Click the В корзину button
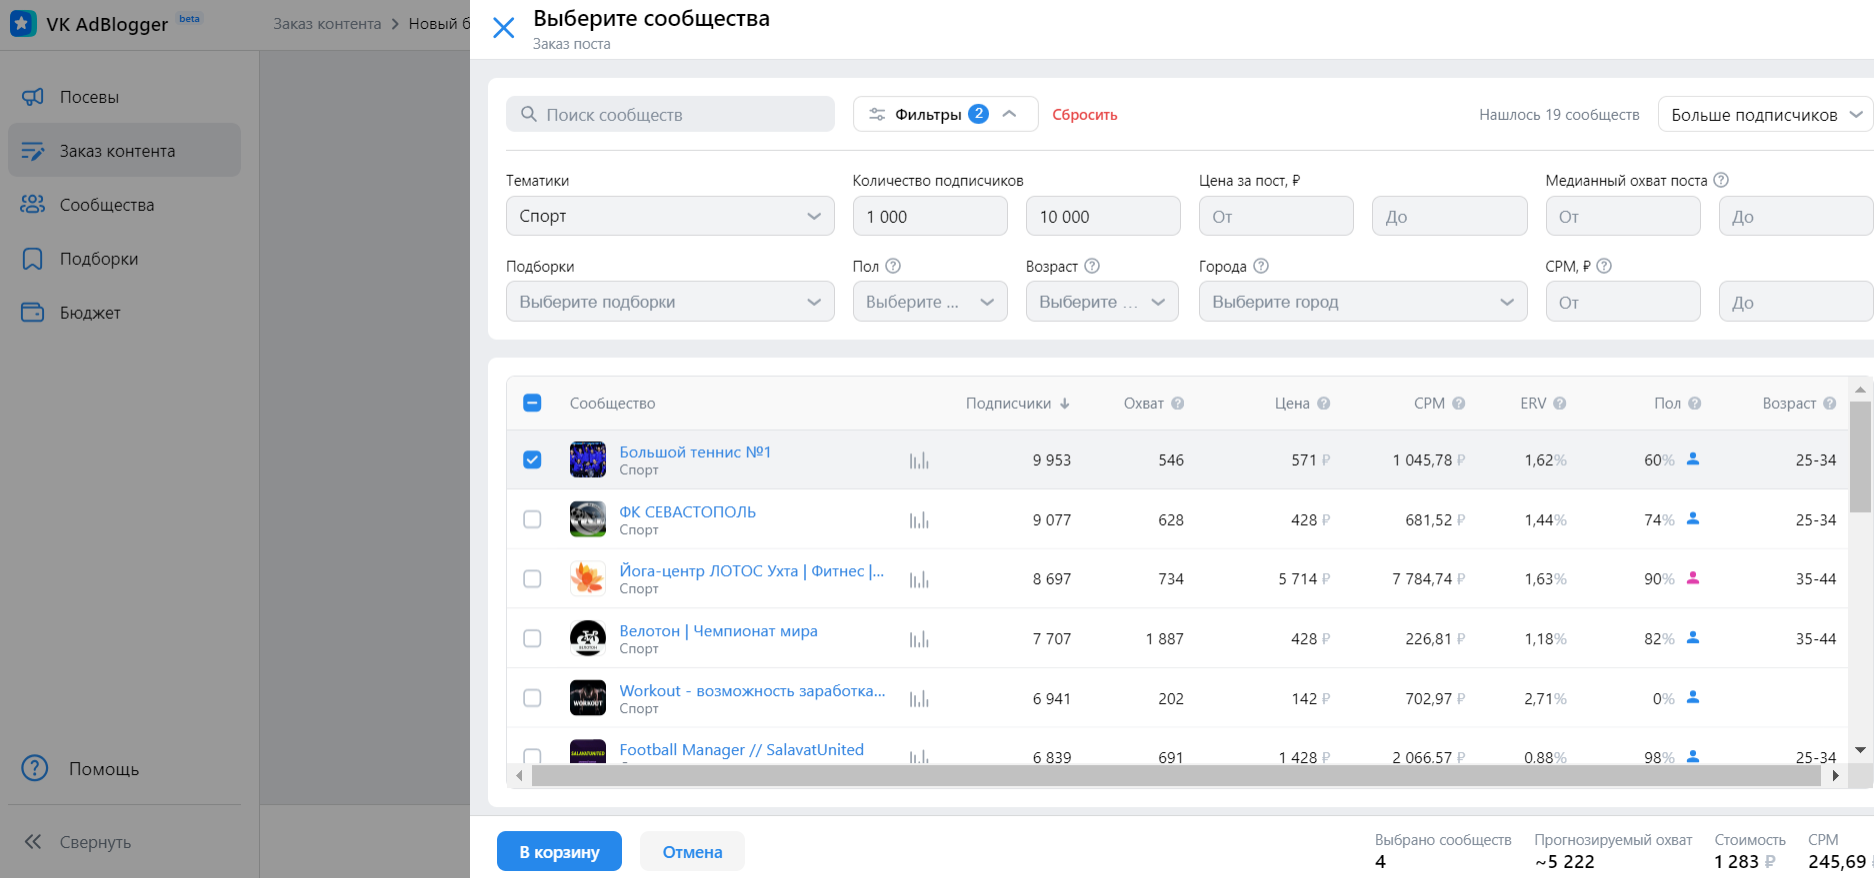This screenshot has height=878, width=1874. coord(559,852)
